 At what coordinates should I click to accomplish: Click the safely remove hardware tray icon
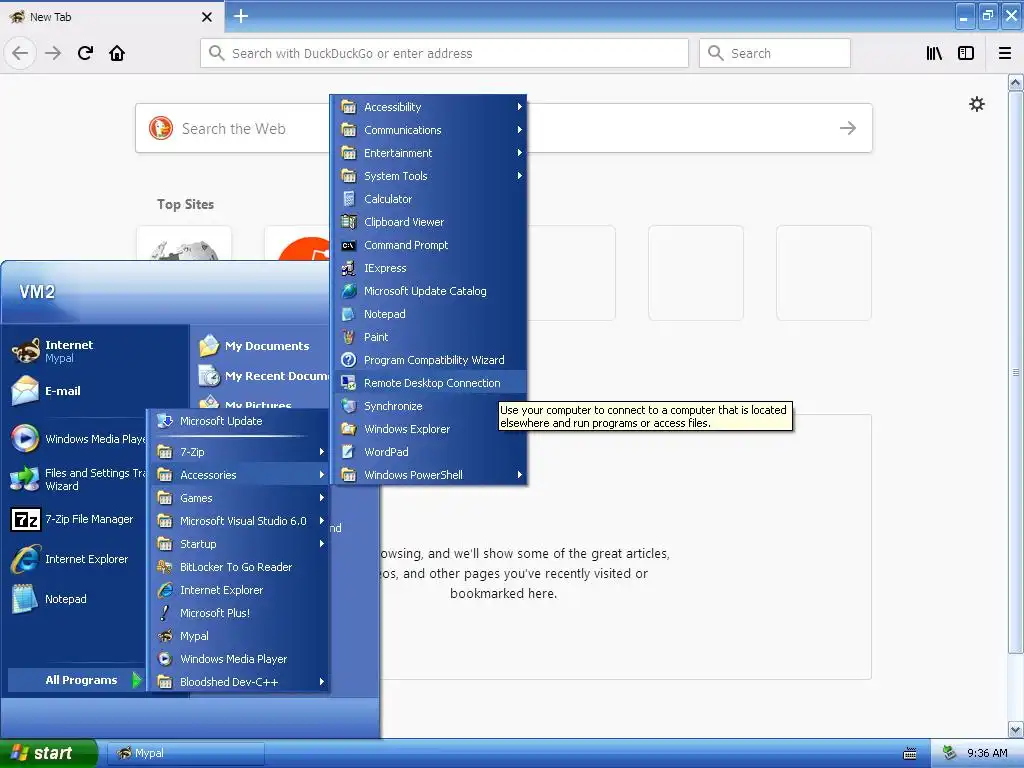(950, 753)
